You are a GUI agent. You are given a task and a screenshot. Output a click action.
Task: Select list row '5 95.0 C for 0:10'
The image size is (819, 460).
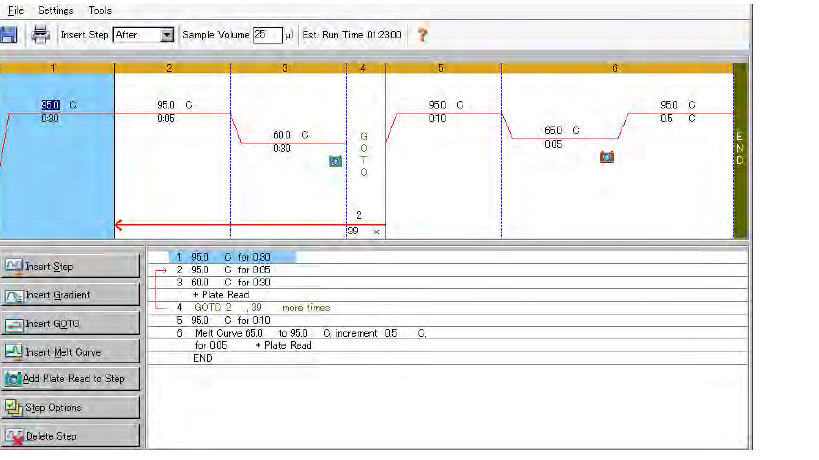[x=448, y=321]
